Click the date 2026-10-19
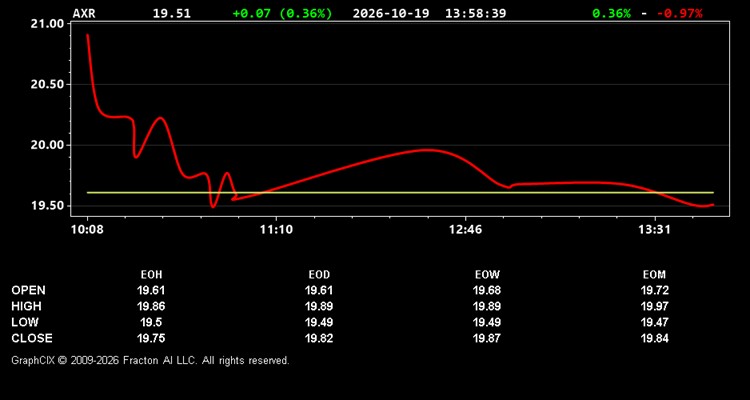The height and width of the screenshot is (400, 750). click(x=392, y=13)
